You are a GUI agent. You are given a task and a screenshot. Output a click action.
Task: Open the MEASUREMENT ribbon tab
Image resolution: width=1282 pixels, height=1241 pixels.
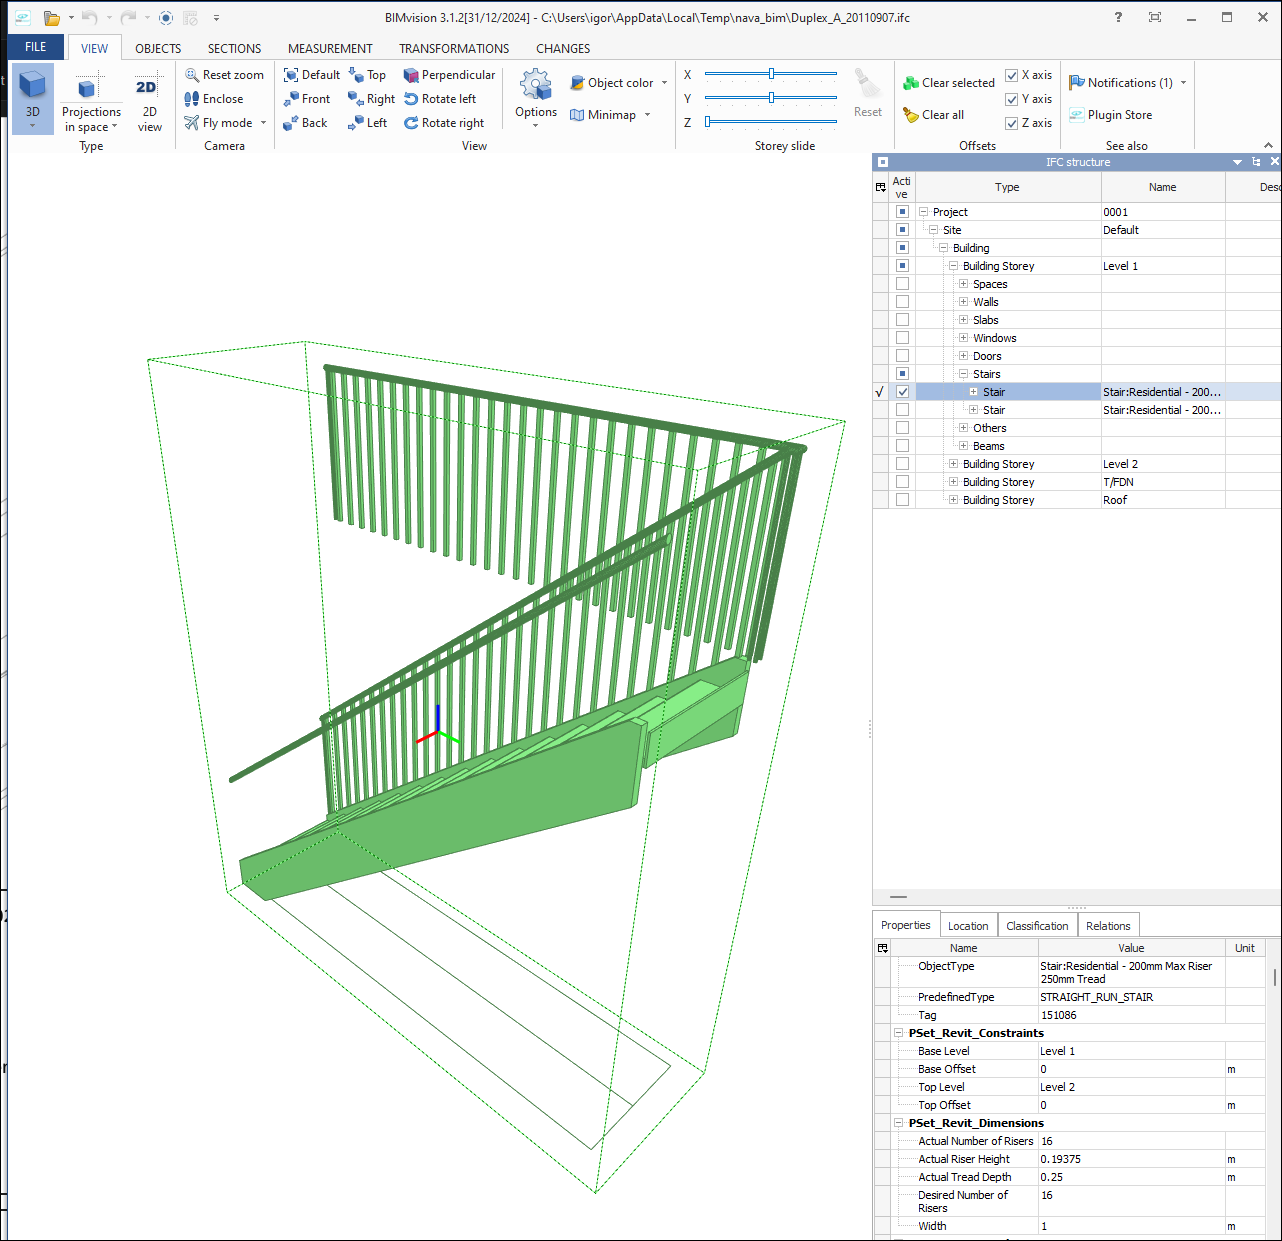(330, 48)
